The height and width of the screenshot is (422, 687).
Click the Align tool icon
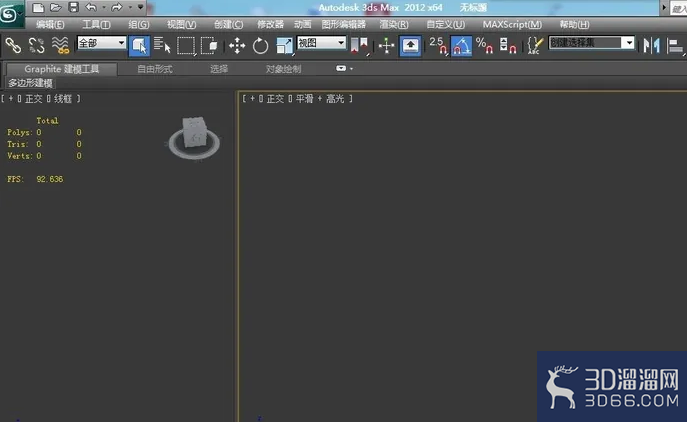click(x=676, y=46)
